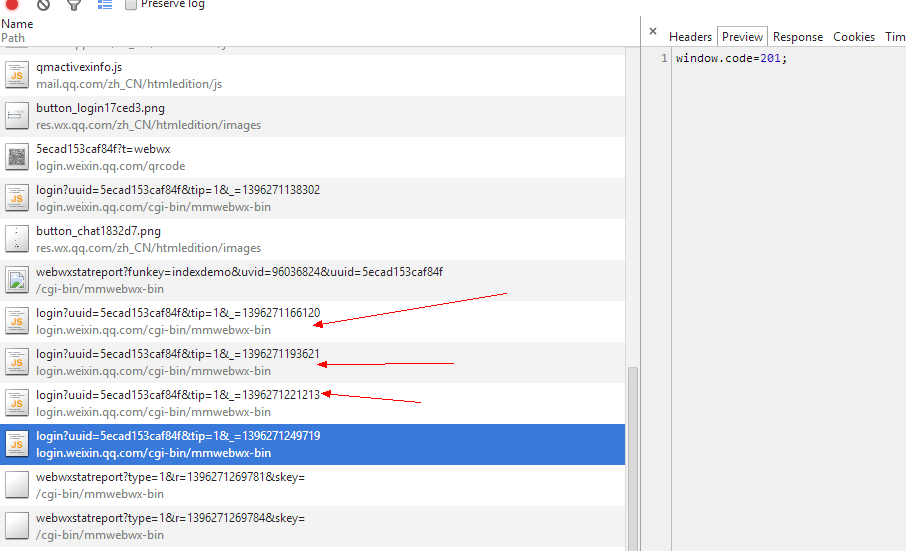Click image icon of webwxstatreport funkey=indexdemo
This screenshot has height=551, width=906.
(17, 280)
